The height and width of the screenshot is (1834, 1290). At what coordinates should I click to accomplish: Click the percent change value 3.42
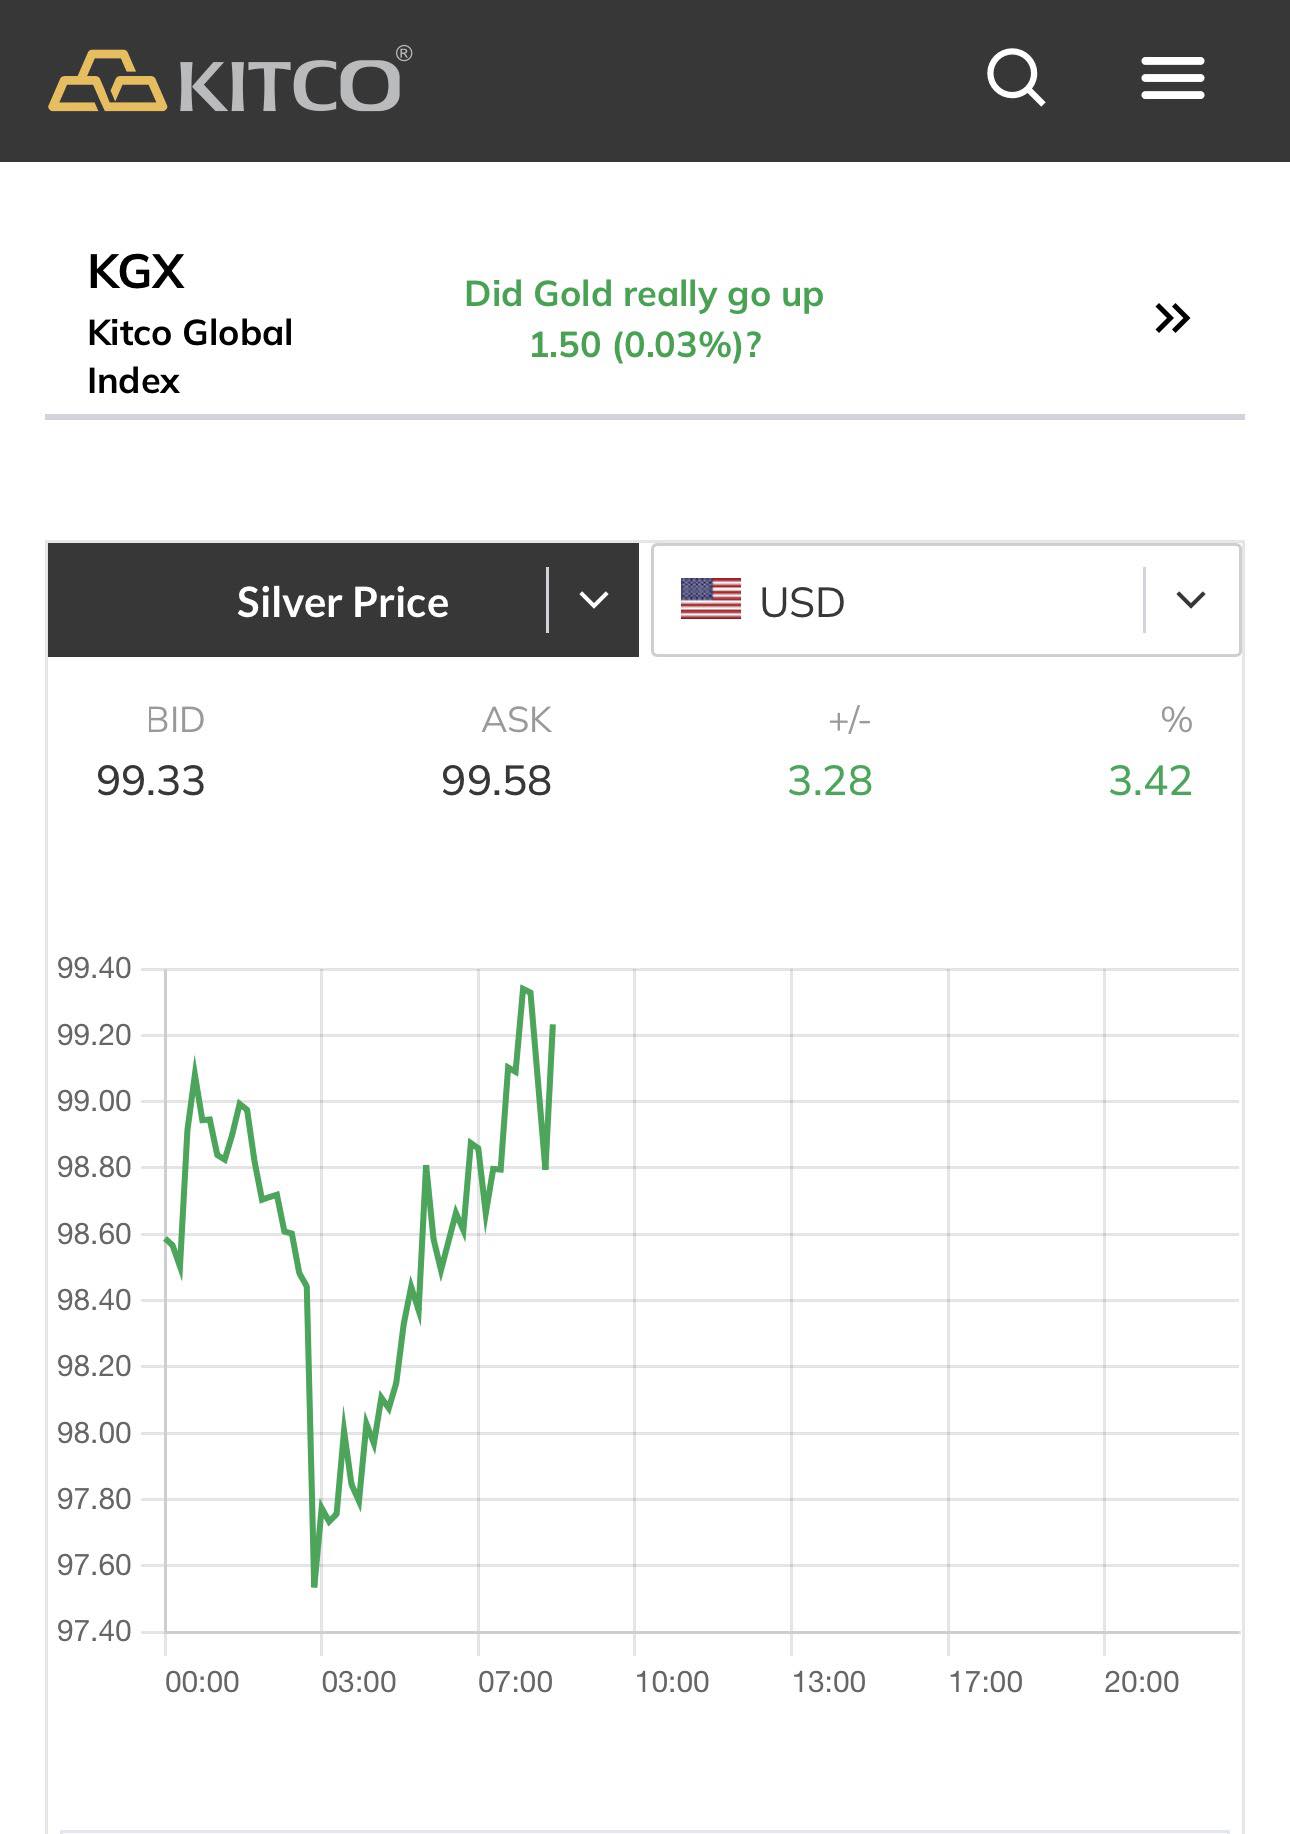point(1150,781)
